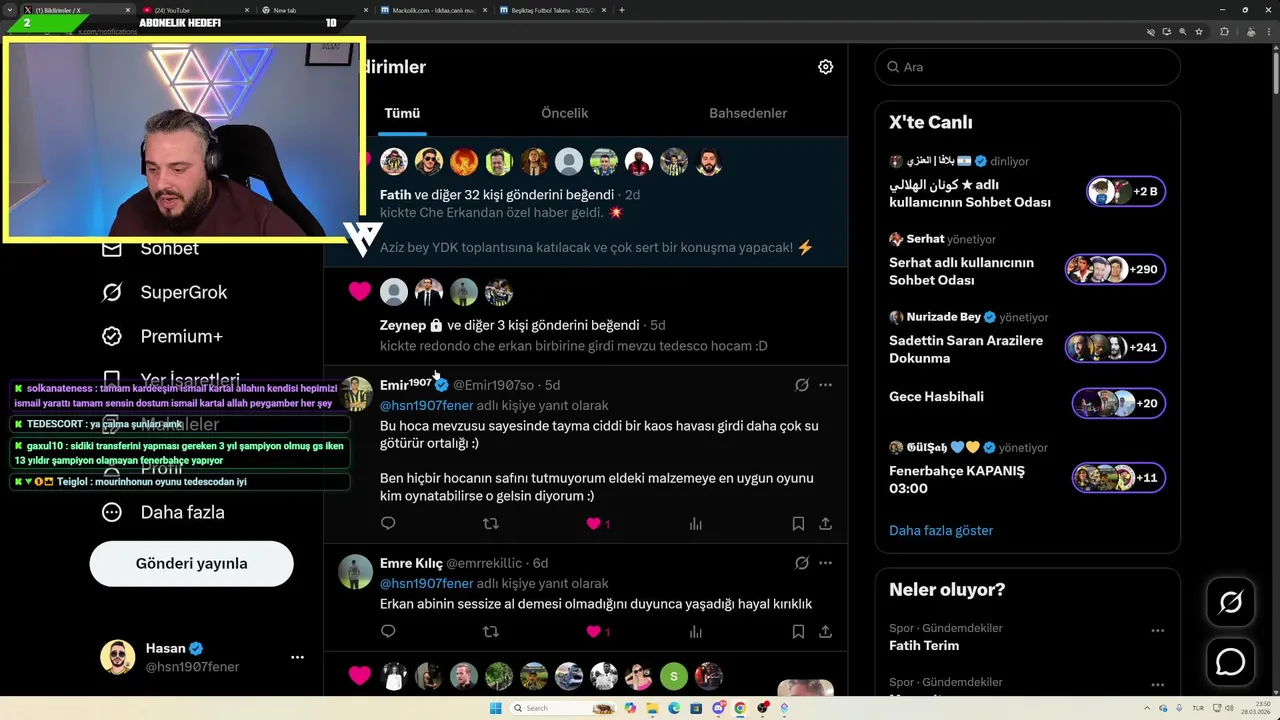Unlike Emre Kılıç's post heart
This screenshot has height=720, width=1280.
pyautogui.click(x=593, y=631)
